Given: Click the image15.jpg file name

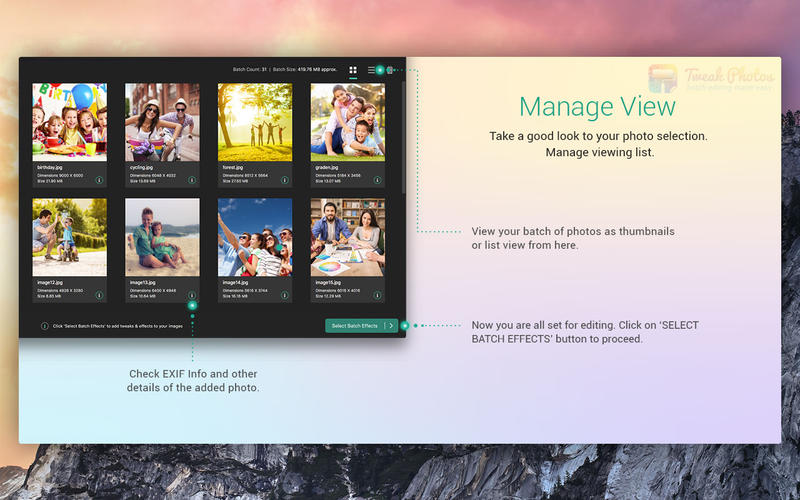Looking at the screenshot, I should click(x=328, y=282).
